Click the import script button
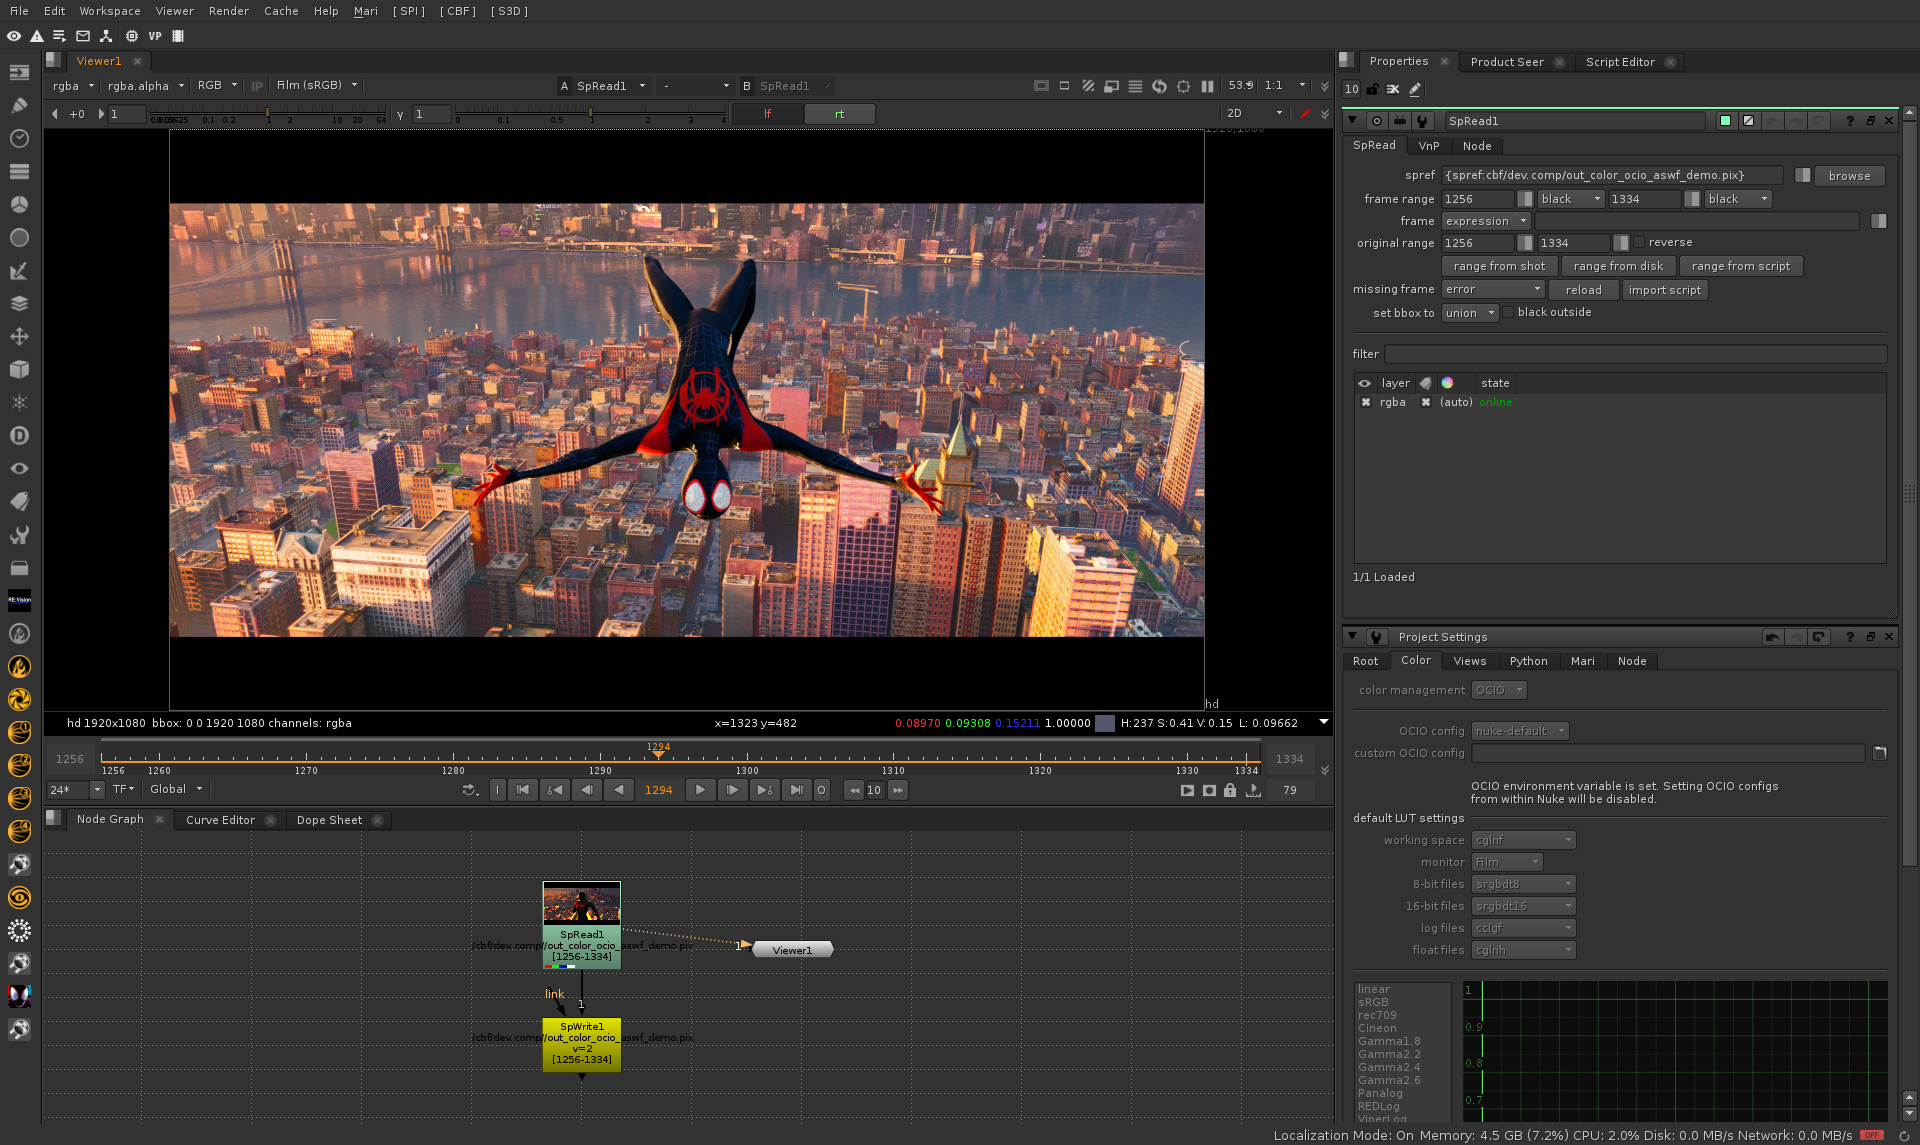The image size is (1920, 1145). 1664,290
